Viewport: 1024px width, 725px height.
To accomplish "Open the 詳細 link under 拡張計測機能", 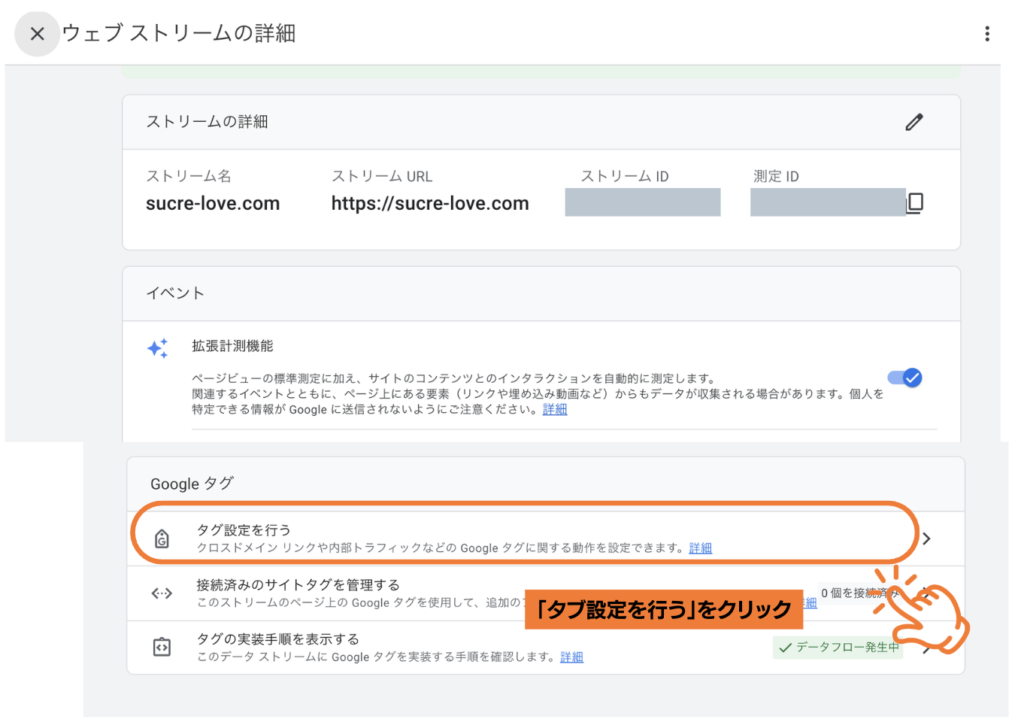I will [555, 410].
